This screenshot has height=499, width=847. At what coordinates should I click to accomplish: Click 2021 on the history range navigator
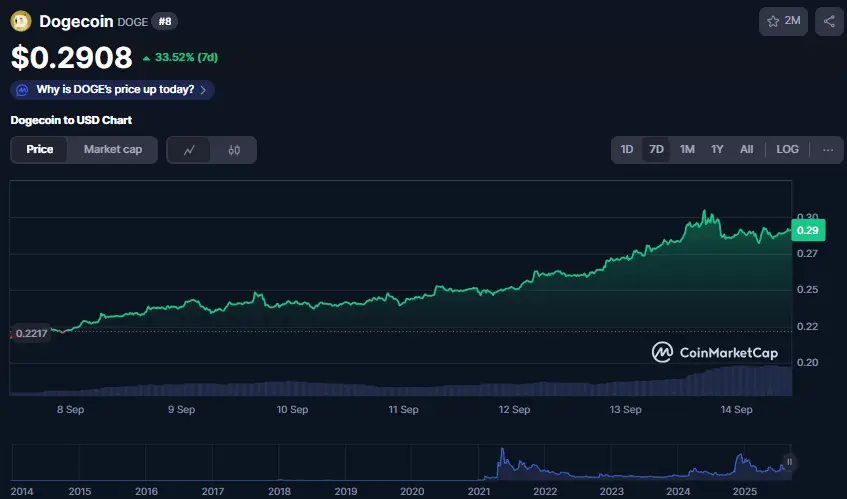(x=479, y=491)
